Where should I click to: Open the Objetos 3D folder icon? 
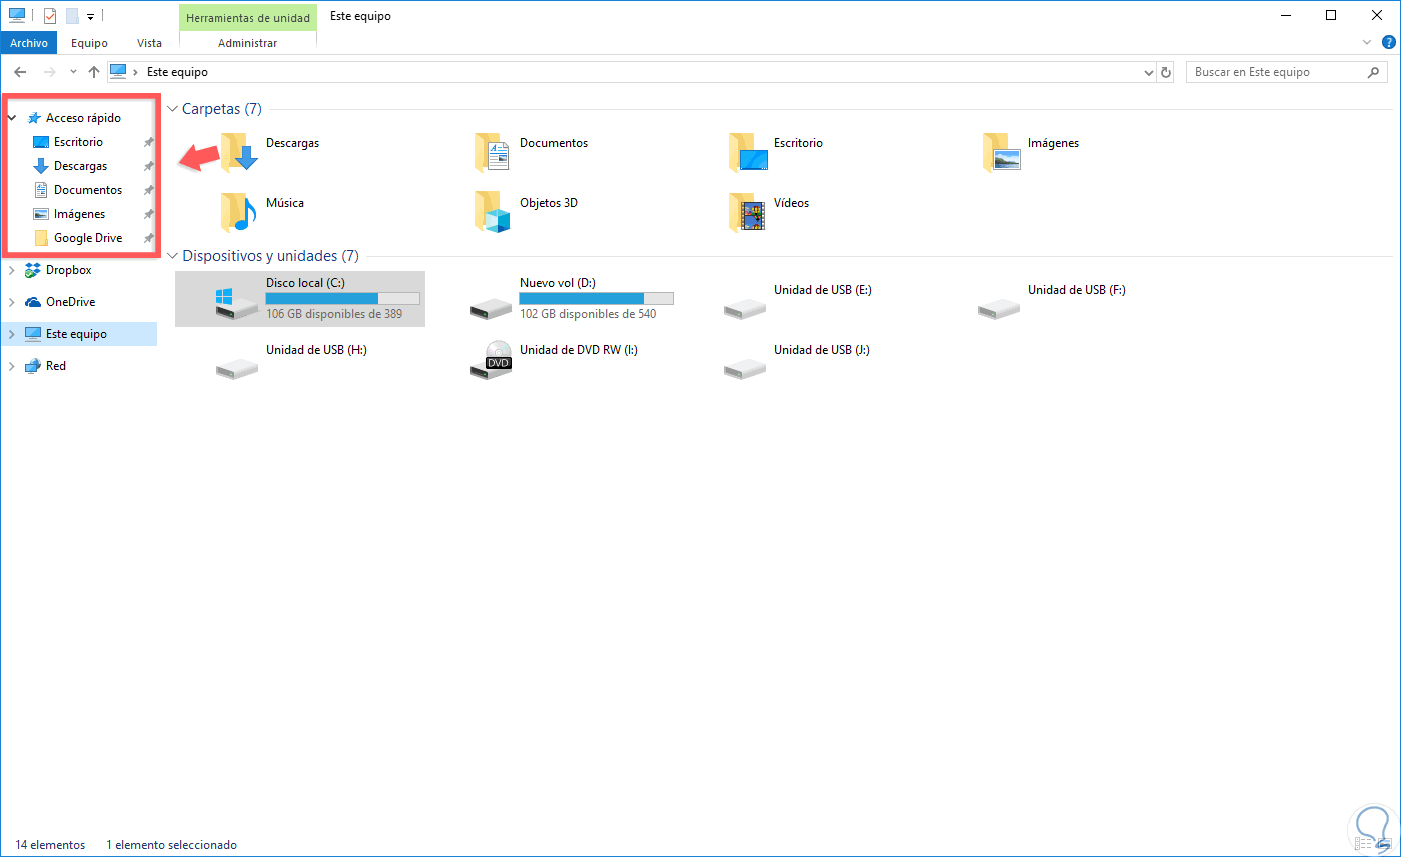click(x=493, y=212)
